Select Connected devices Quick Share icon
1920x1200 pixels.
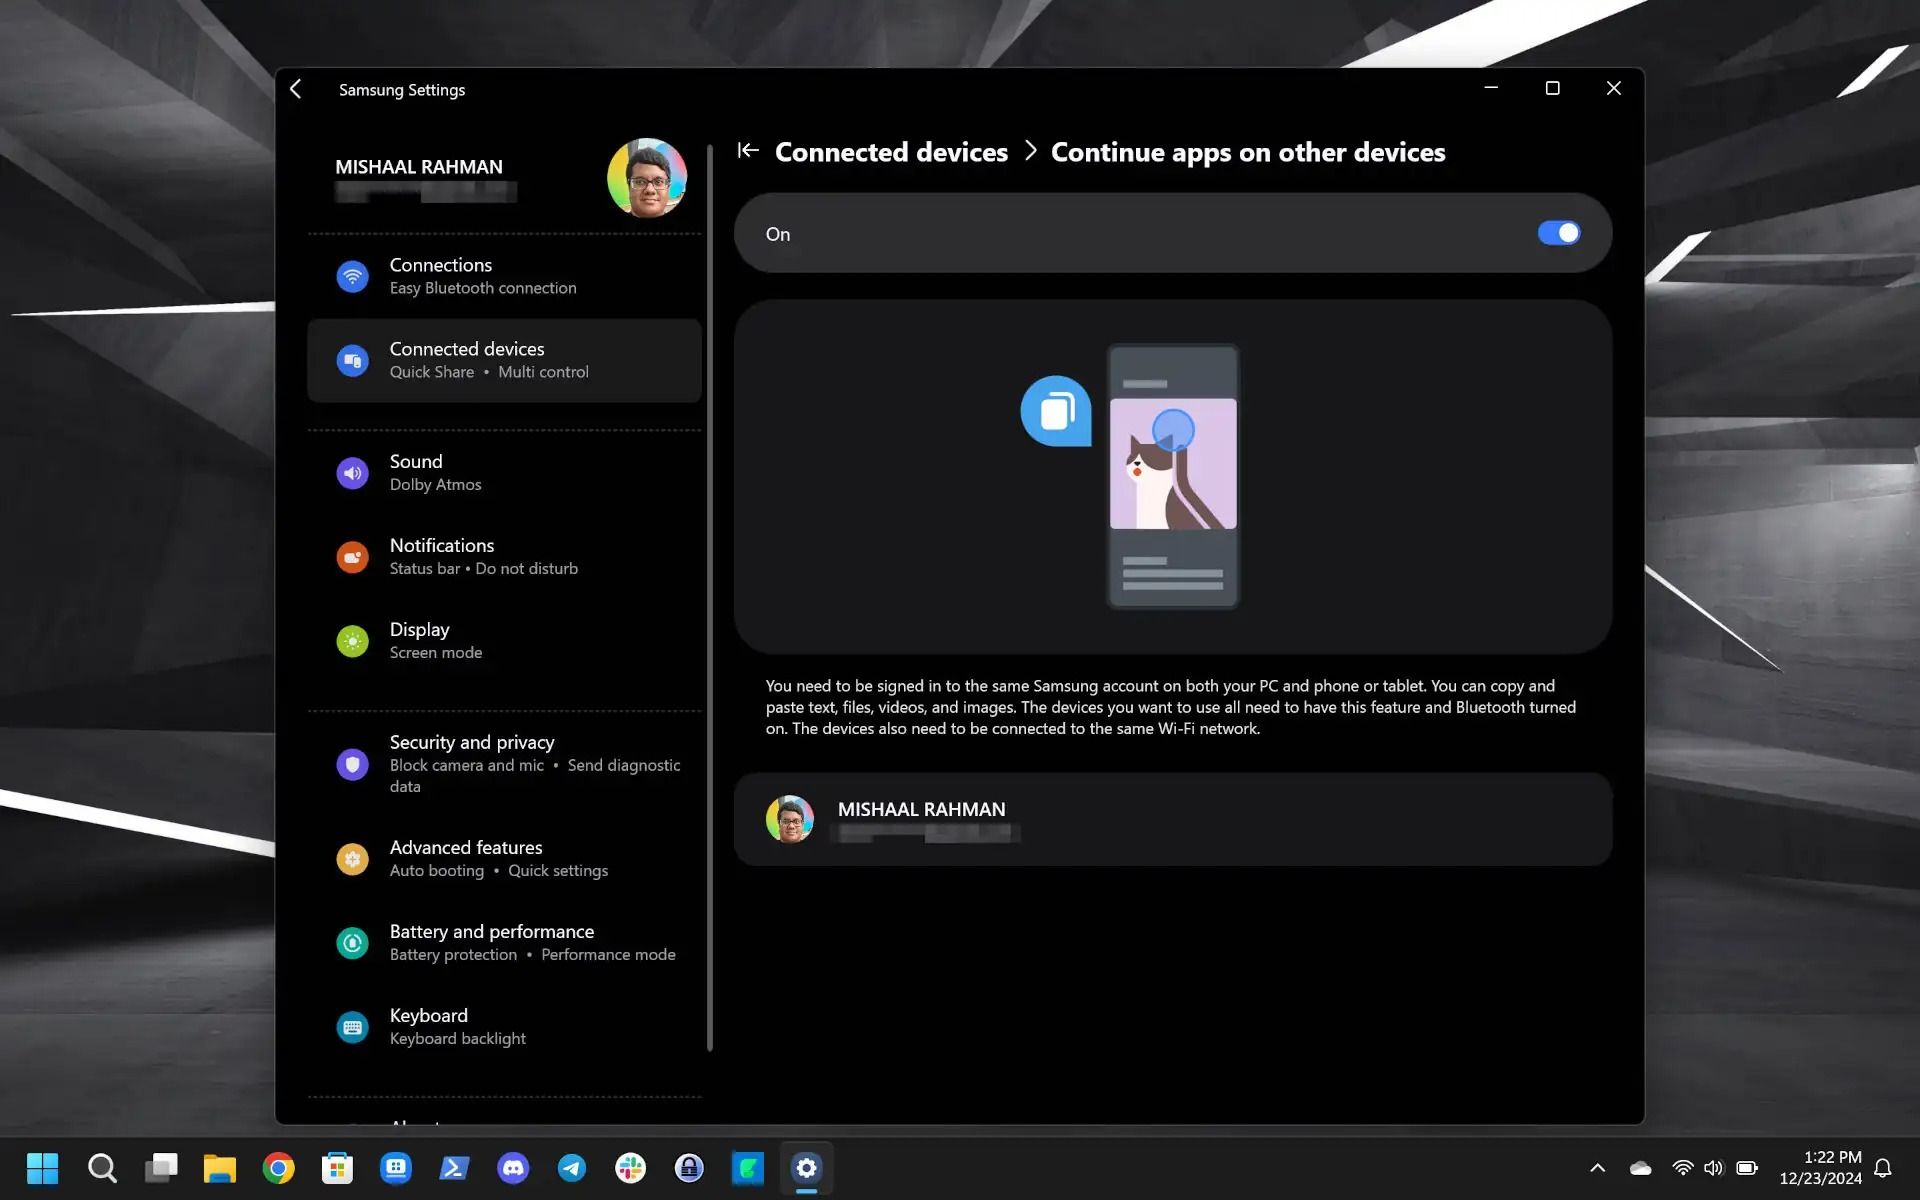[351, 359]
